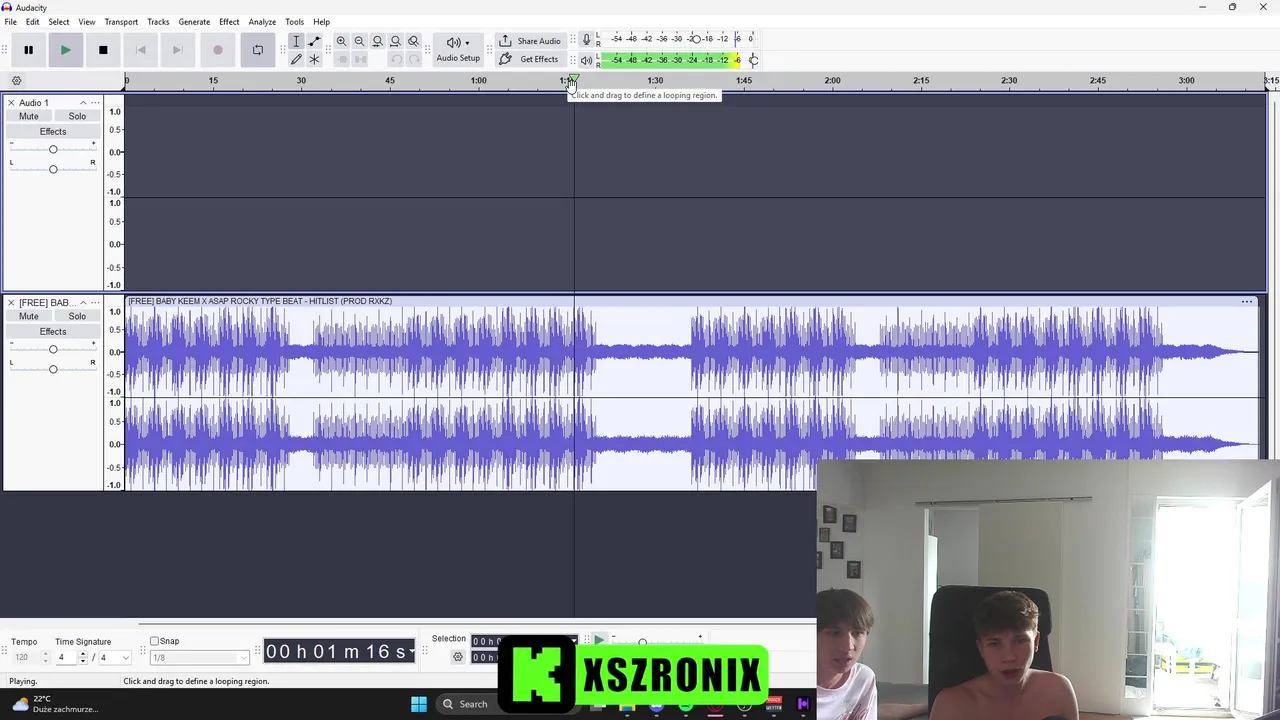Viewport: 1280px width, 720px height.
Task: Click the Redo arrow icon
Action: coord(414,59)
